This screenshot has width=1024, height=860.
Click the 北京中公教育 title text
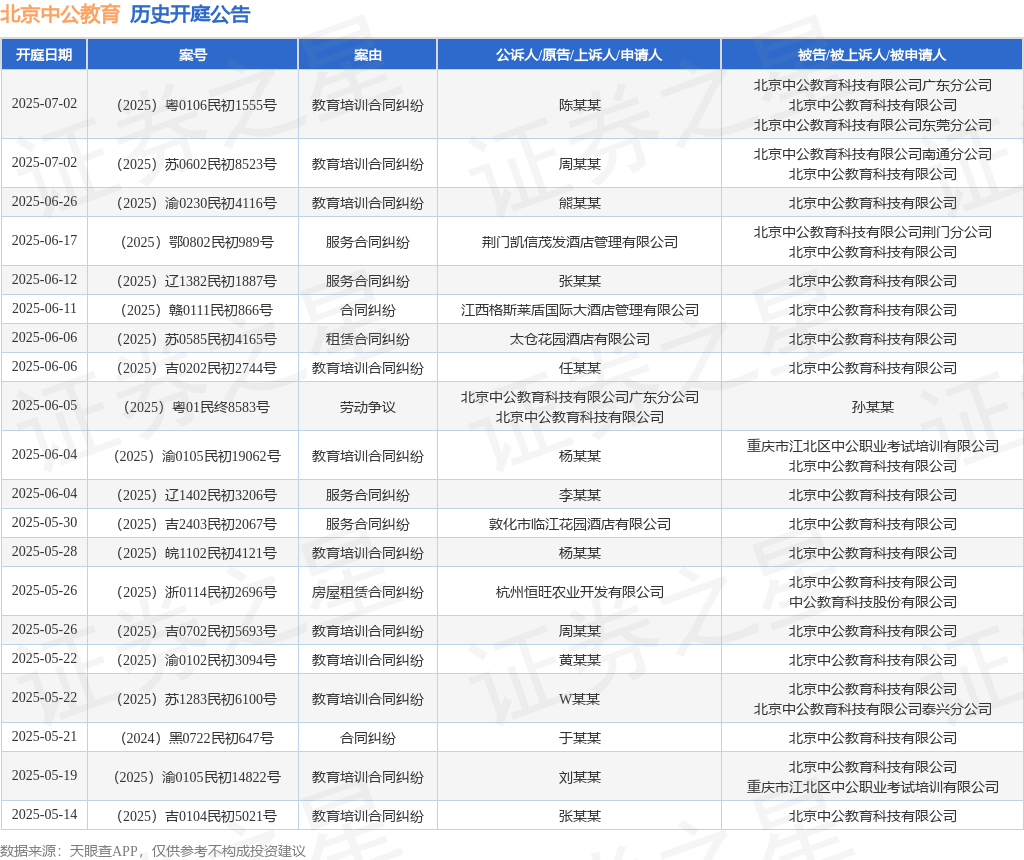(60, 14)
